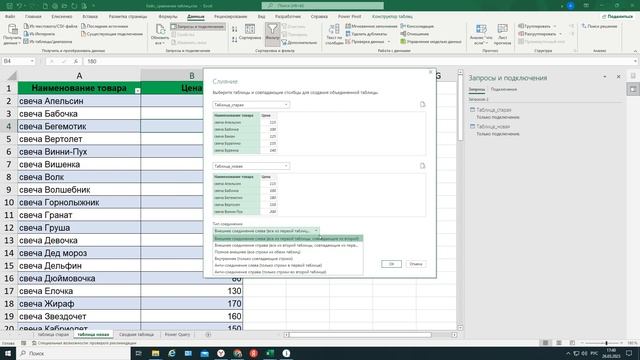
Task: Select Полное внешнее join option
Action: (x=287, y=252)
